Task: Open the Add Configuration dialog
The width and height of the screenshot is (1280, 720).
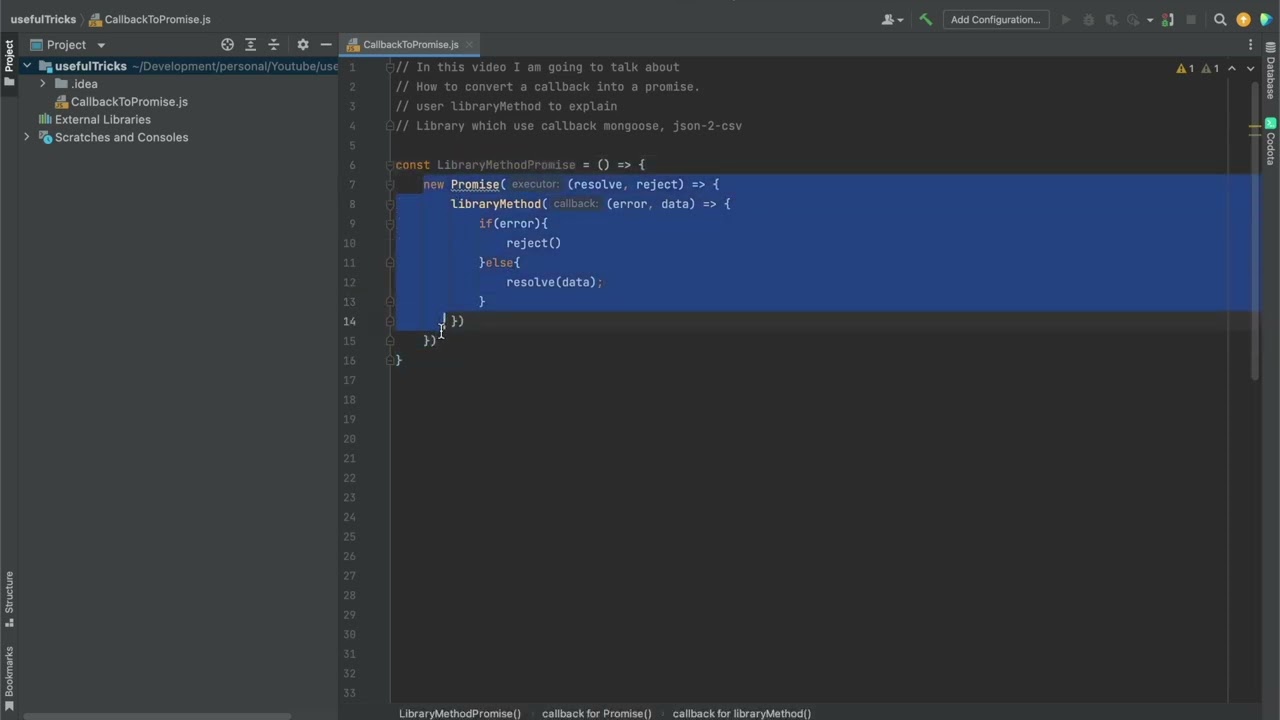Action: (x=995, y=19)
